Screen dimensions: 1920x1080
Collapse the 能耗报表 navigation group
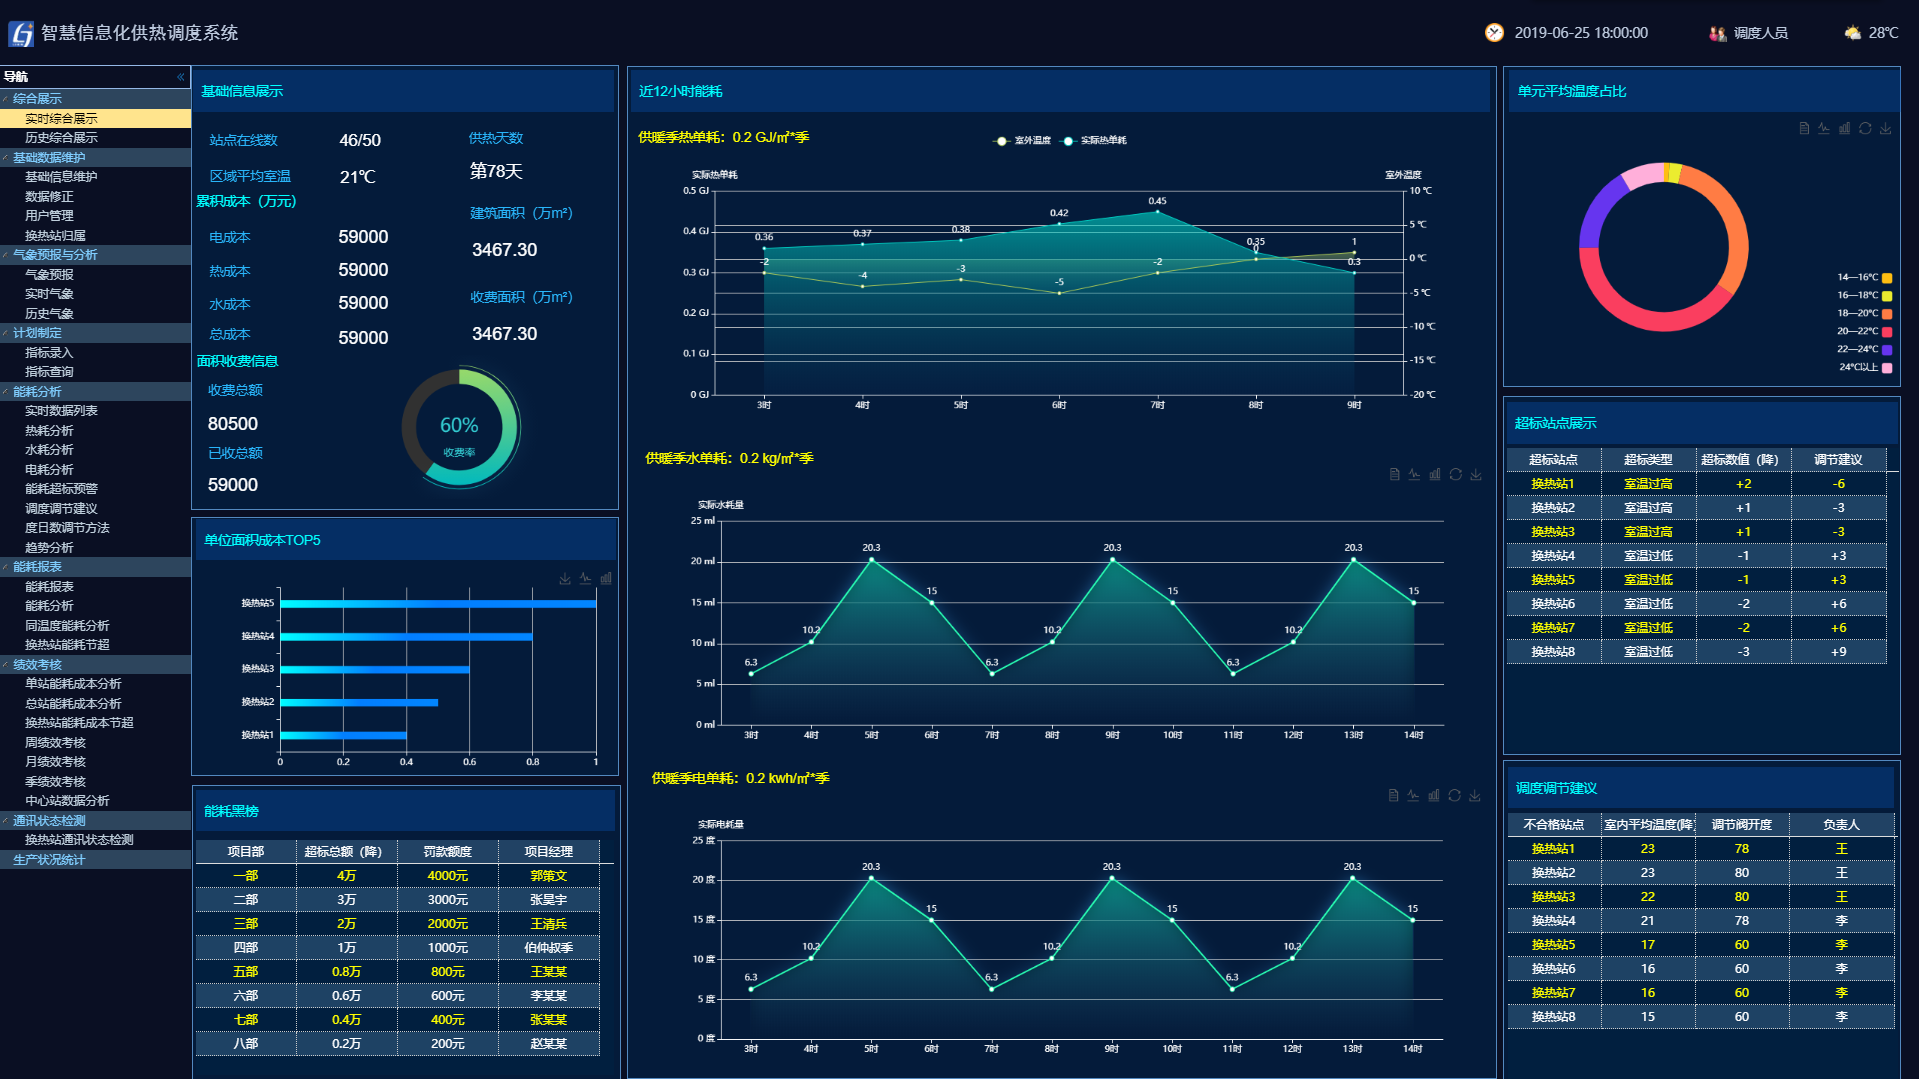click(95, 567)
